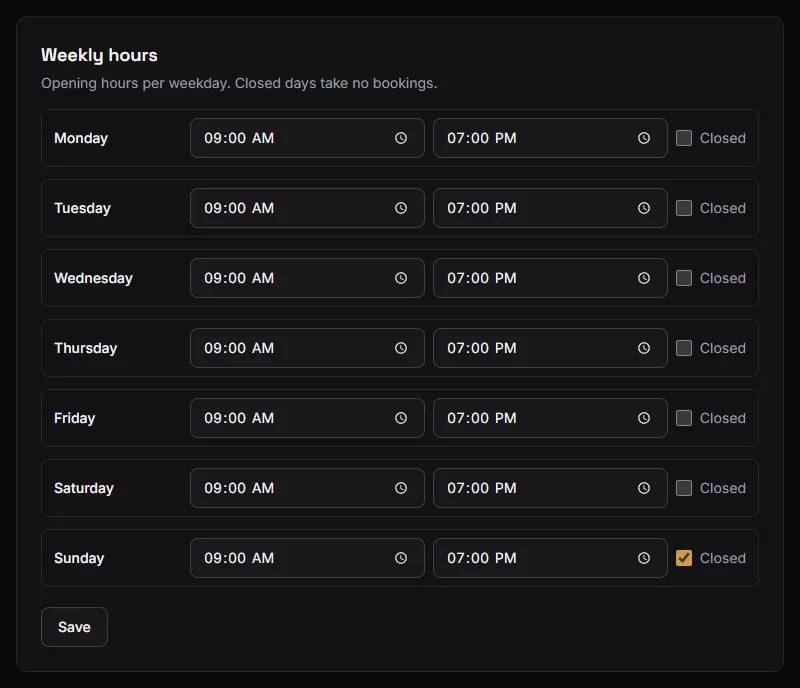Open the clock picker for Saturday opening time
The height and width of the screenshot is (688, 800).
tap(401, 488)
